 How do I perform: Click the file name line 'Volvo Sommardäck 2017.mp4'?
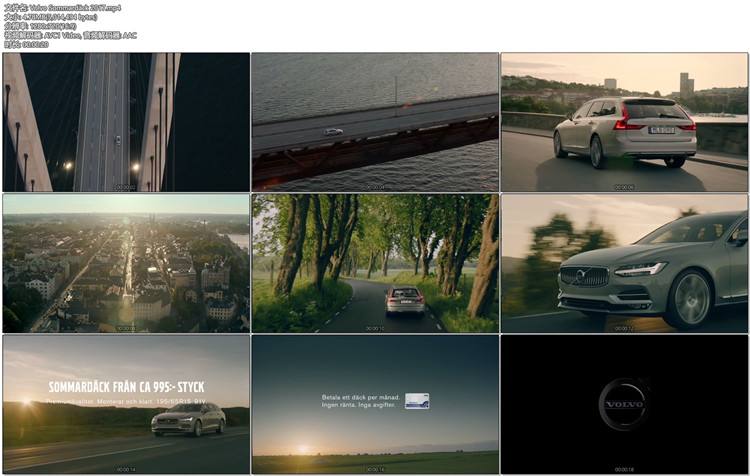62,8
